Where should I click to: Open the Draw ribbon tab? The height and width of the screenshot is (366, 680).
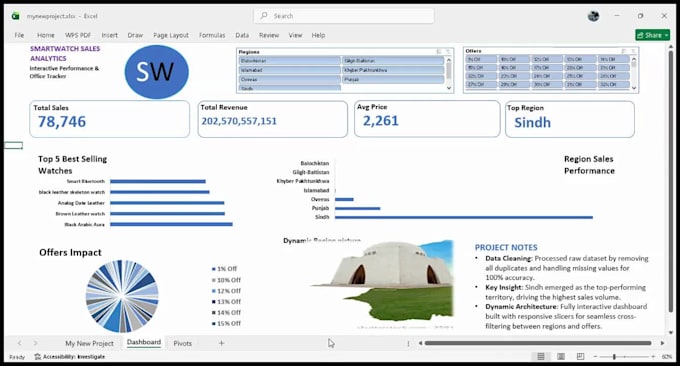[135, 35]
